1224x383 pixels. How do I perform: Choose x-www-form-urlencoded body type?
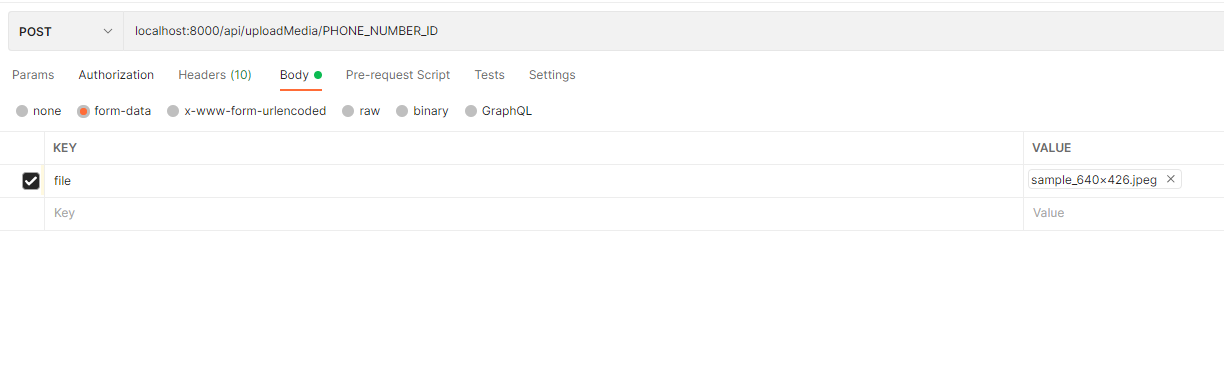click(x=247, y=111)
